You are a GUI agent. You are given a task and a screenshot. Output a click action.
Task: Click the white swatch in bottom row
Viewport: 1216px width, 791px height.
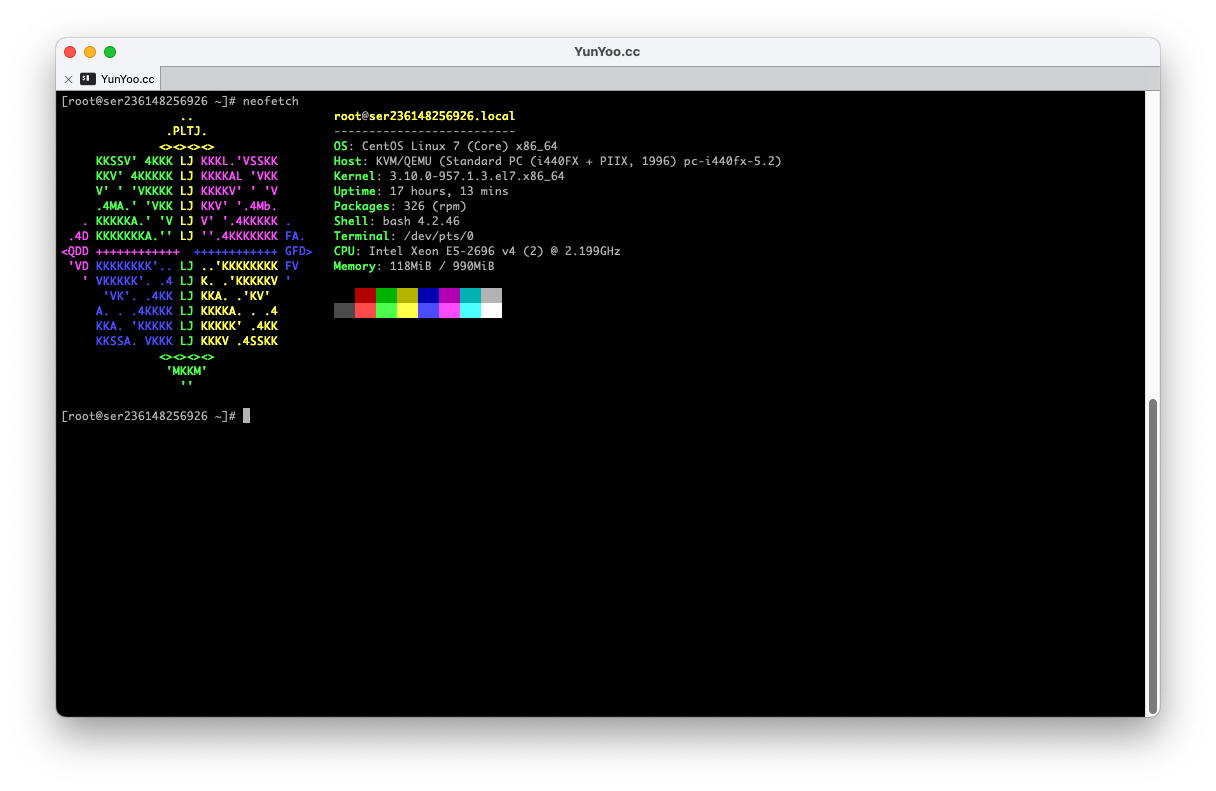point(491,310)
